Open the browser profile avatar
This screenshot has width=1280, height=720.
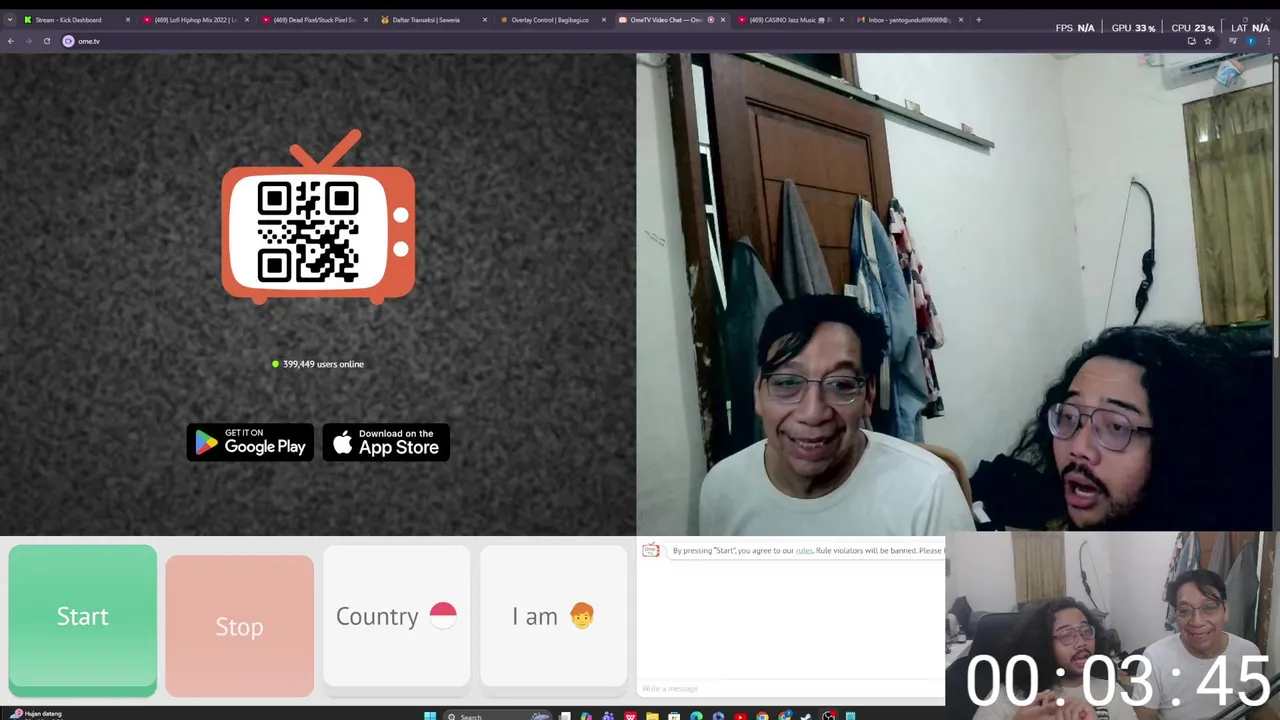click(x=1250, y=41)
